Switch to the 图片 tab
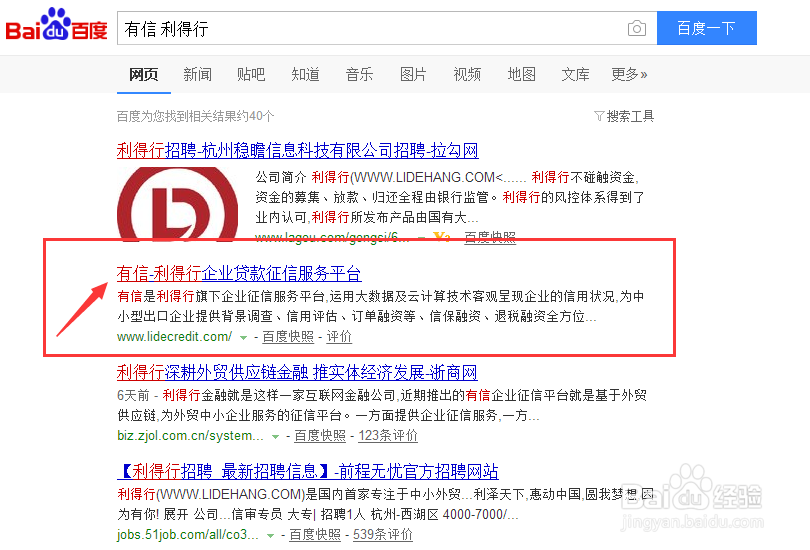The image size is (810, 550). (x=413, y=74)
